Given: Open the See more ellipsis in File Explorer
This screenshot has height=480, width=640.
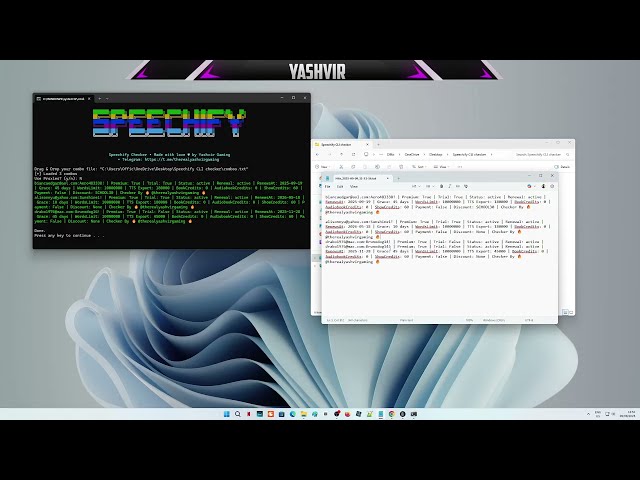Looking at the screenshot, I should pyautogui.click(x=460, y=167).
